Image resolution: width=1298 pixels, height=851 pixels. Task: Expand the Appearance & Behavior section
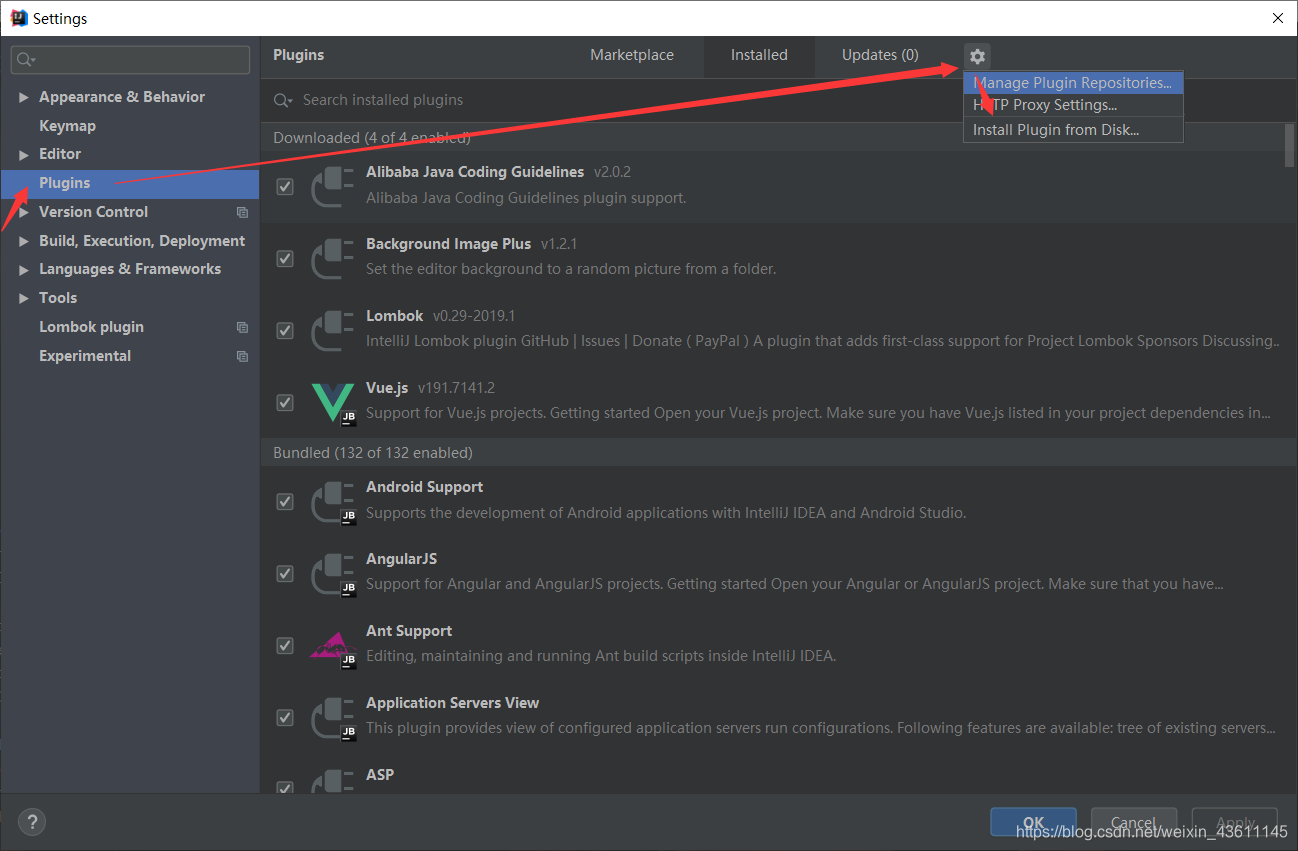click(24, 97)
